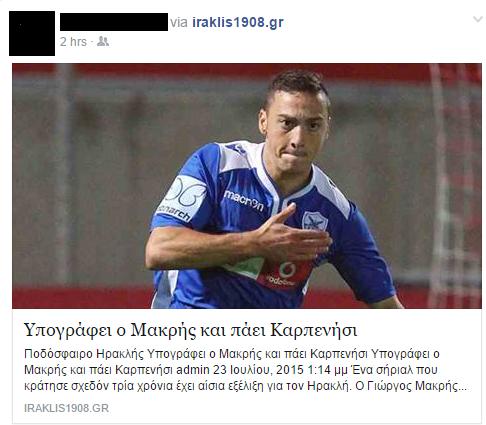Open headline Υπογράφει ο Μακρής και πάει Καρπενήσι

click(190, 330)
